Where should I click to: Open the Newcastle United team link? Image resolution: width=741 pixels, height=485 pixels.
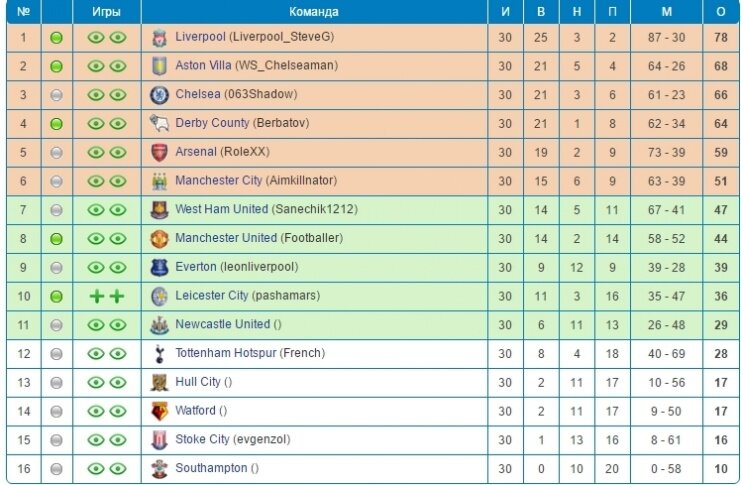coord(223,324)
